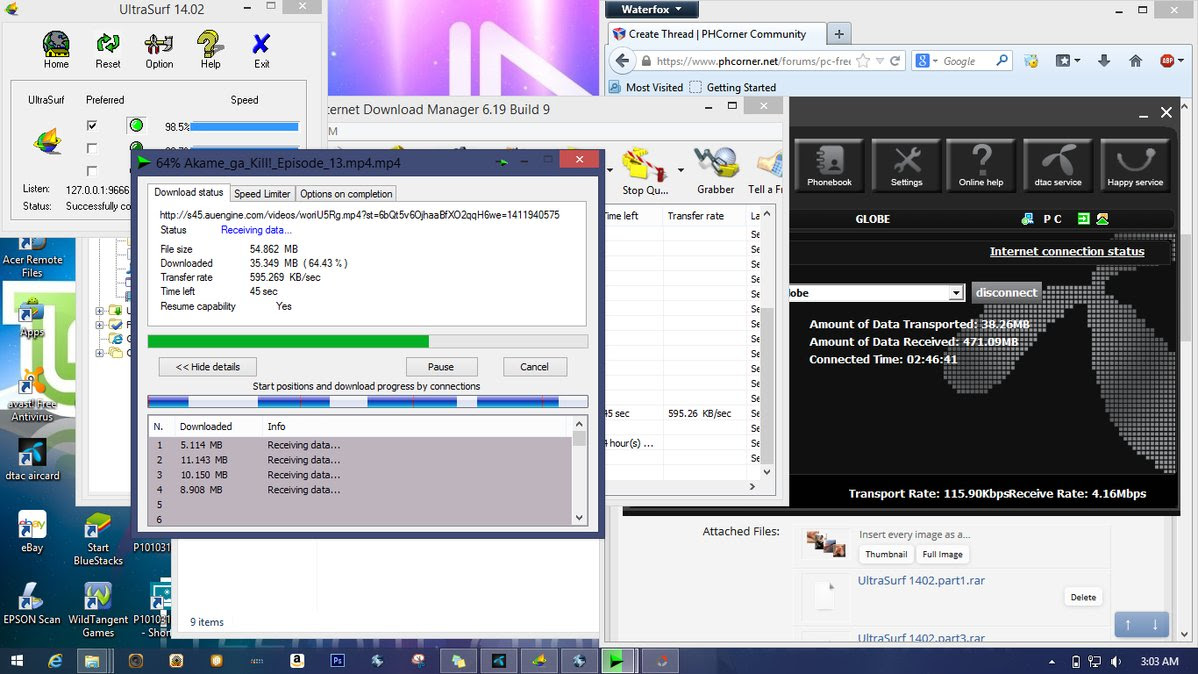Open WildTangent Games desktop shortcut
1198x674 pixels.
98,610
